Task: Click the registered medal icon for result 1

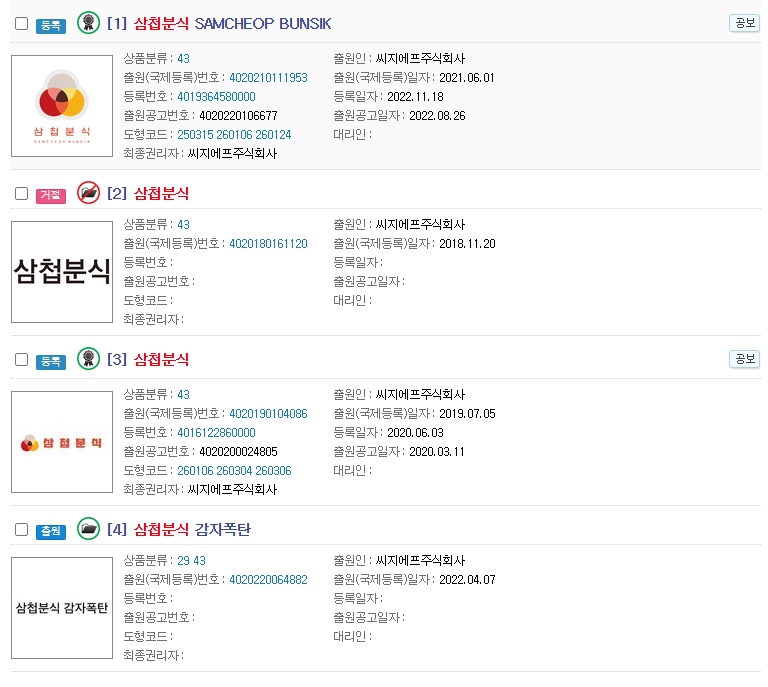Action: pyautogui.click(x=89, y=23)
